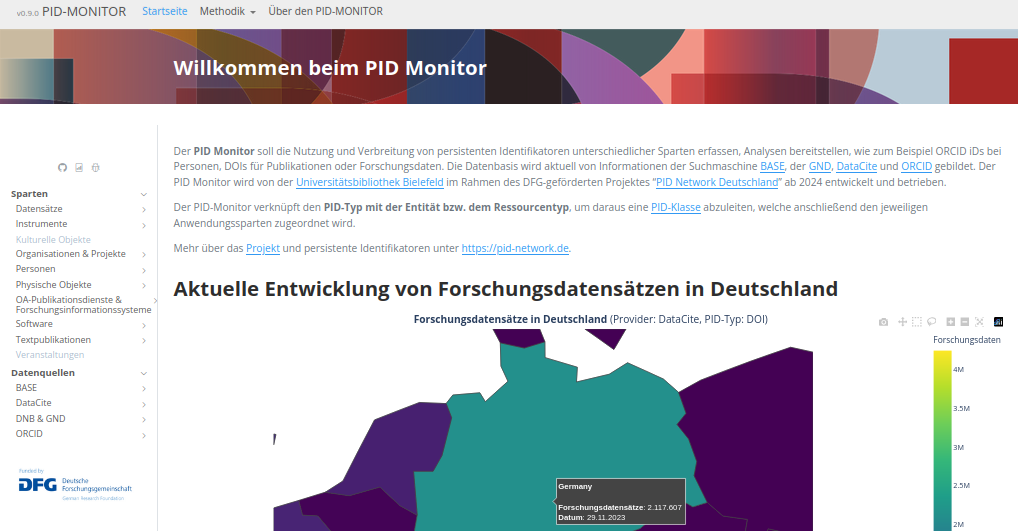Zoom in on the map with plus icon

950,322
